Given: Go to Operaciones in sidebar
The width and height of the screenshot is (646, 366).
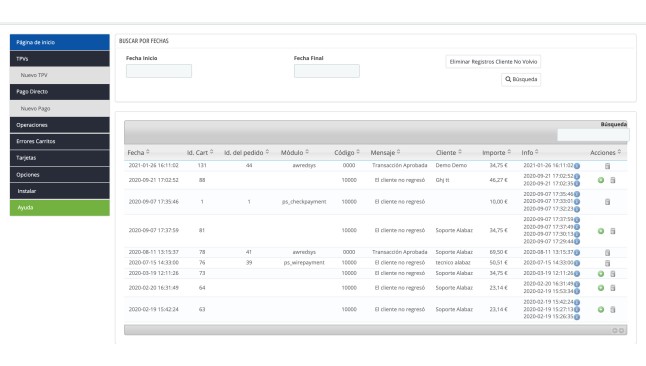Looking at the screenshot, I should click(x=60, y=125).
